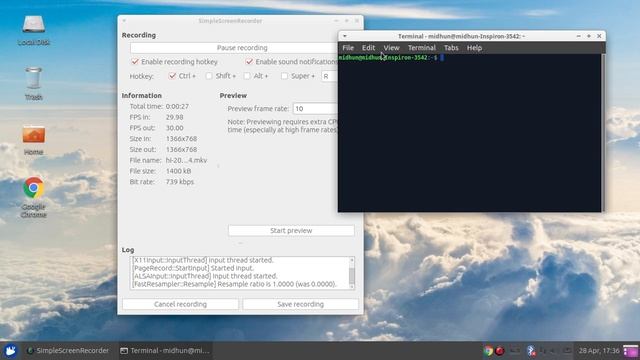Toggle Enable recording hotkey checkbox
The height and width of the screenshot is (360, 640).
point(135,62)
